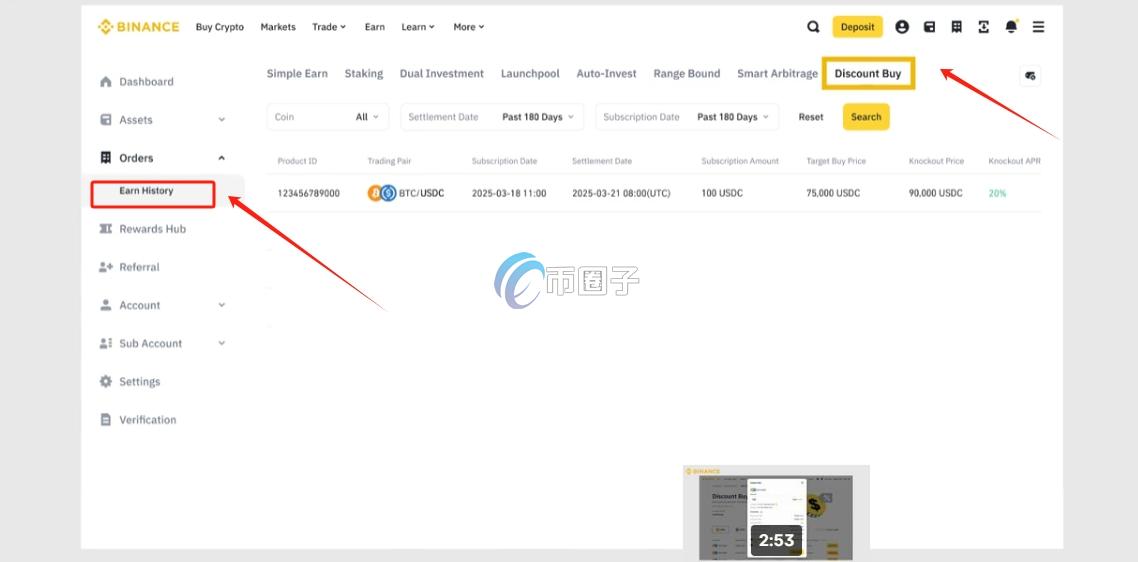Expand the Sub Account sidebar section

(221, 343)
